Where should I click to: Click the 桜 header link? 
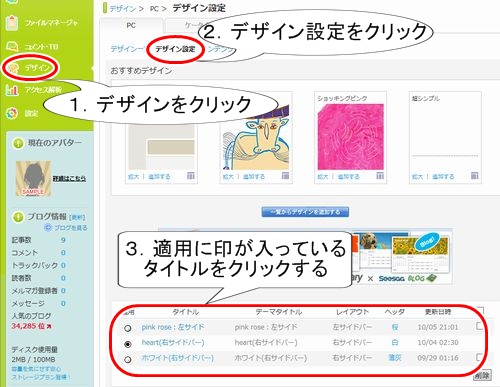tap(395, 327)
